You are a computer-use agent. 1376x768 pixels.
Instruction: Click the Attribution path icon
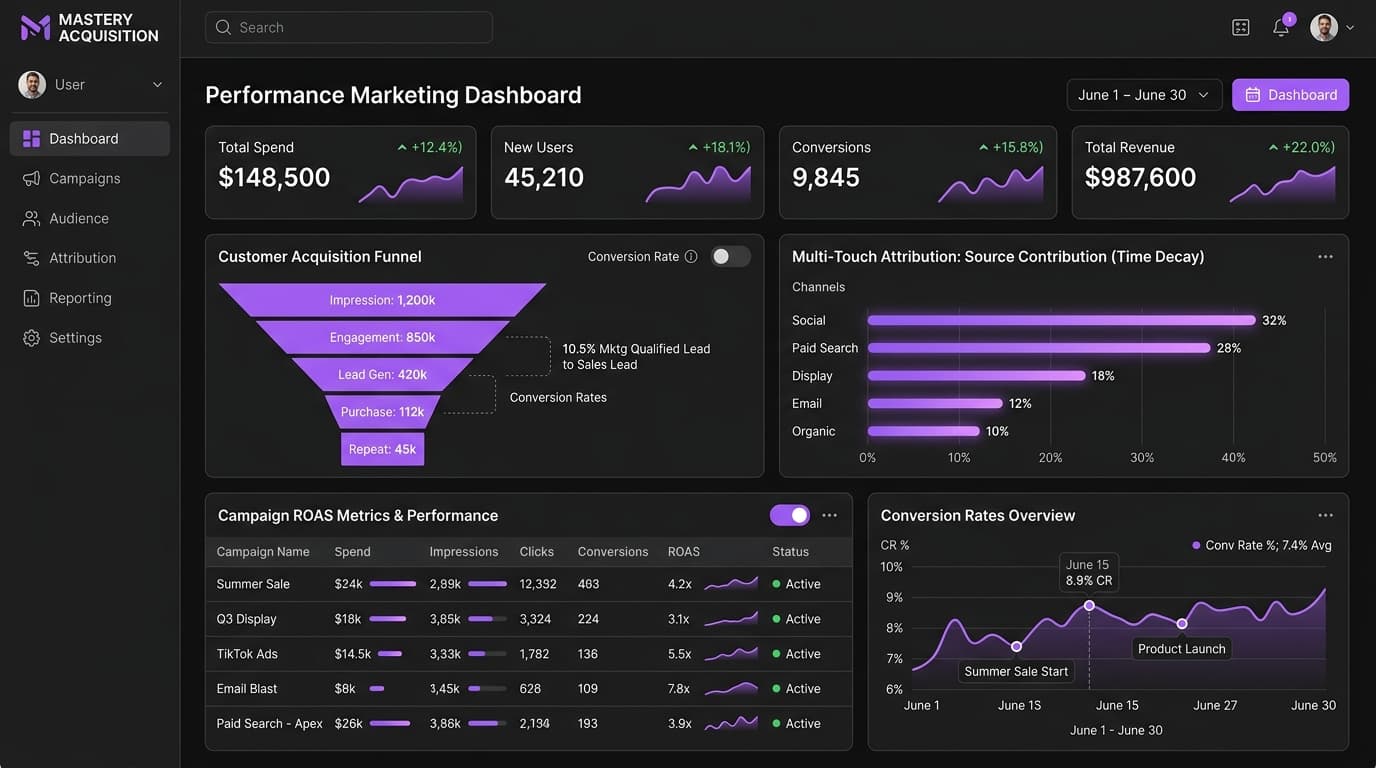point(31,258)
